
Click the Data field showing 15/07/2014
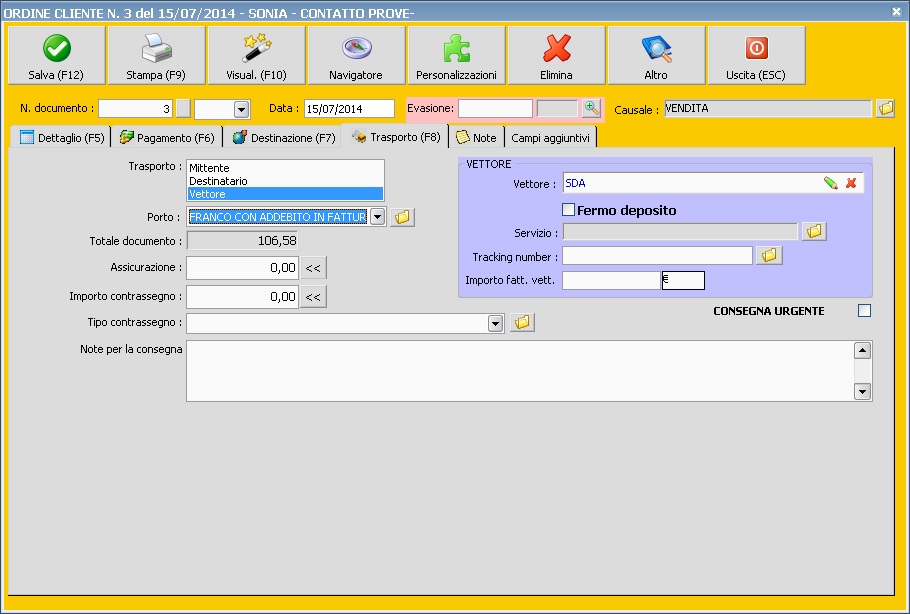pos(349,109)
